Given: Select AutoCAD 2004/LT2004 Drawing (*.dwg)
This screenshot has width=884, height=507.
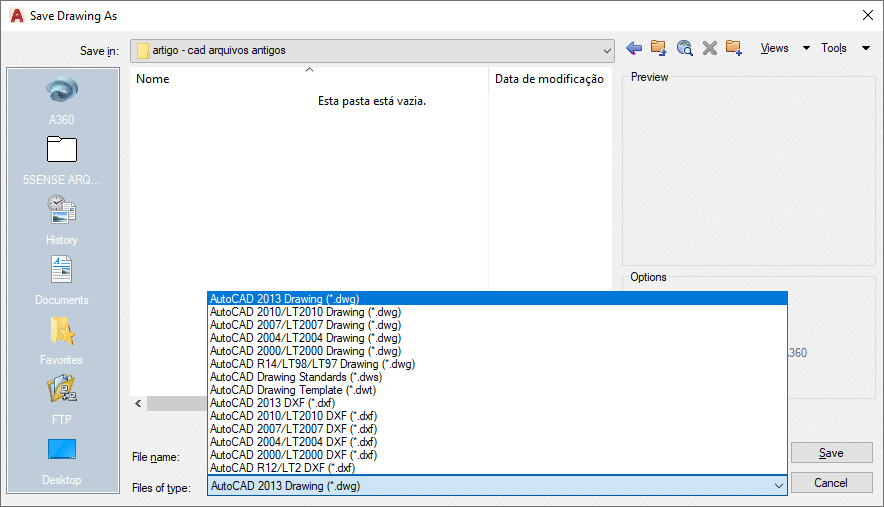Looking at the screenshot, I should tap(497, 338).
